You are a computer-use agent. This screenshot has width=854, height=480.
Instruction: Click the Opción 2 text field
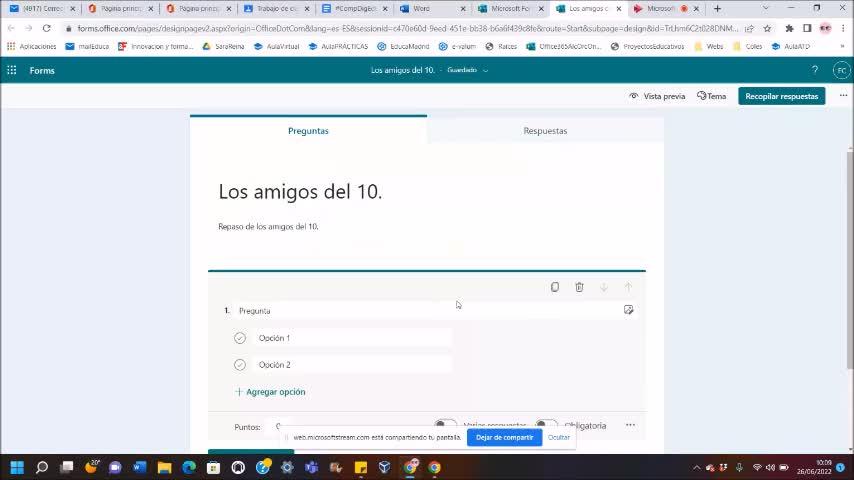[353, 365]
